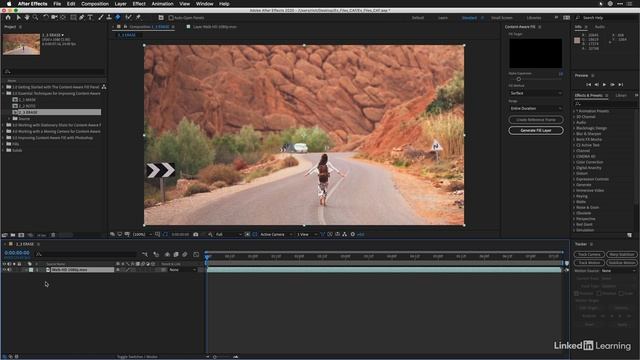Toggle the audio speaker switch for the layer
This screenshot has width=640, height=360.
coord(9,270)
